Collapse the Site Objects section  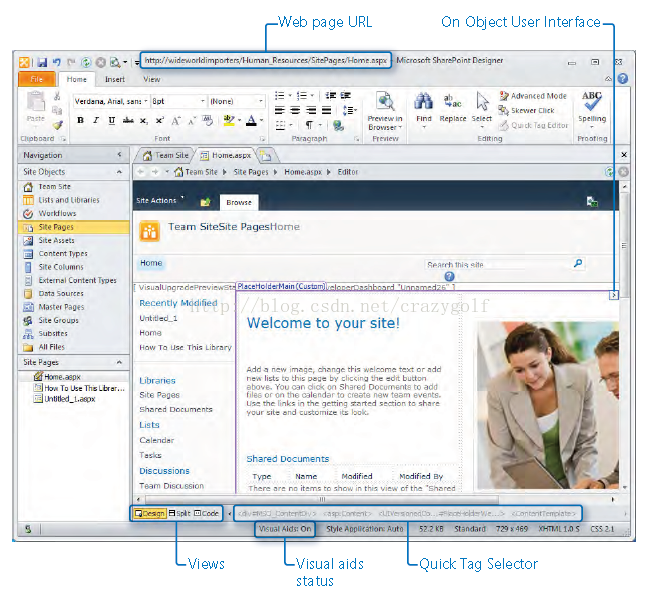[119, 172]
